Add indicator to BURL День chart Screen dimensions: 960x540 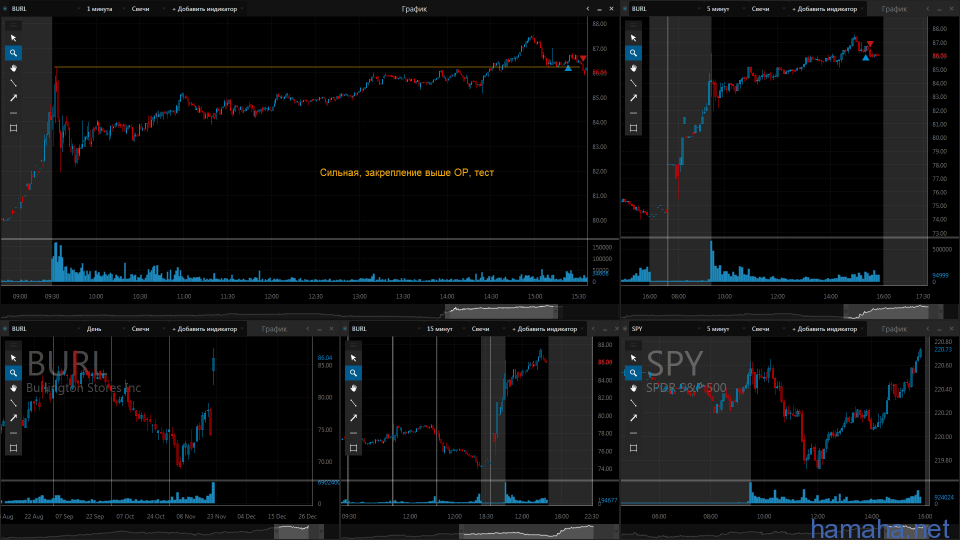[x=207, y=329]
